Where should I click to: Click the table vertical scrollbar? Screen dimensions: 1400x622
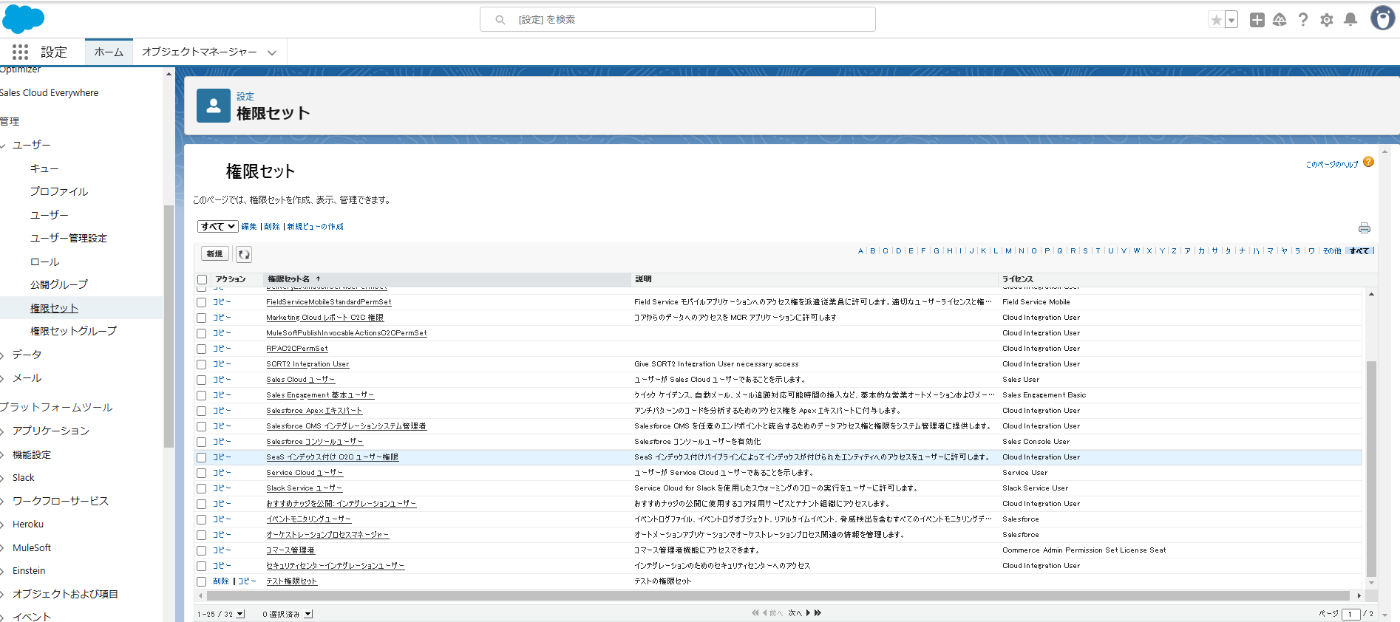[1372, 468]
